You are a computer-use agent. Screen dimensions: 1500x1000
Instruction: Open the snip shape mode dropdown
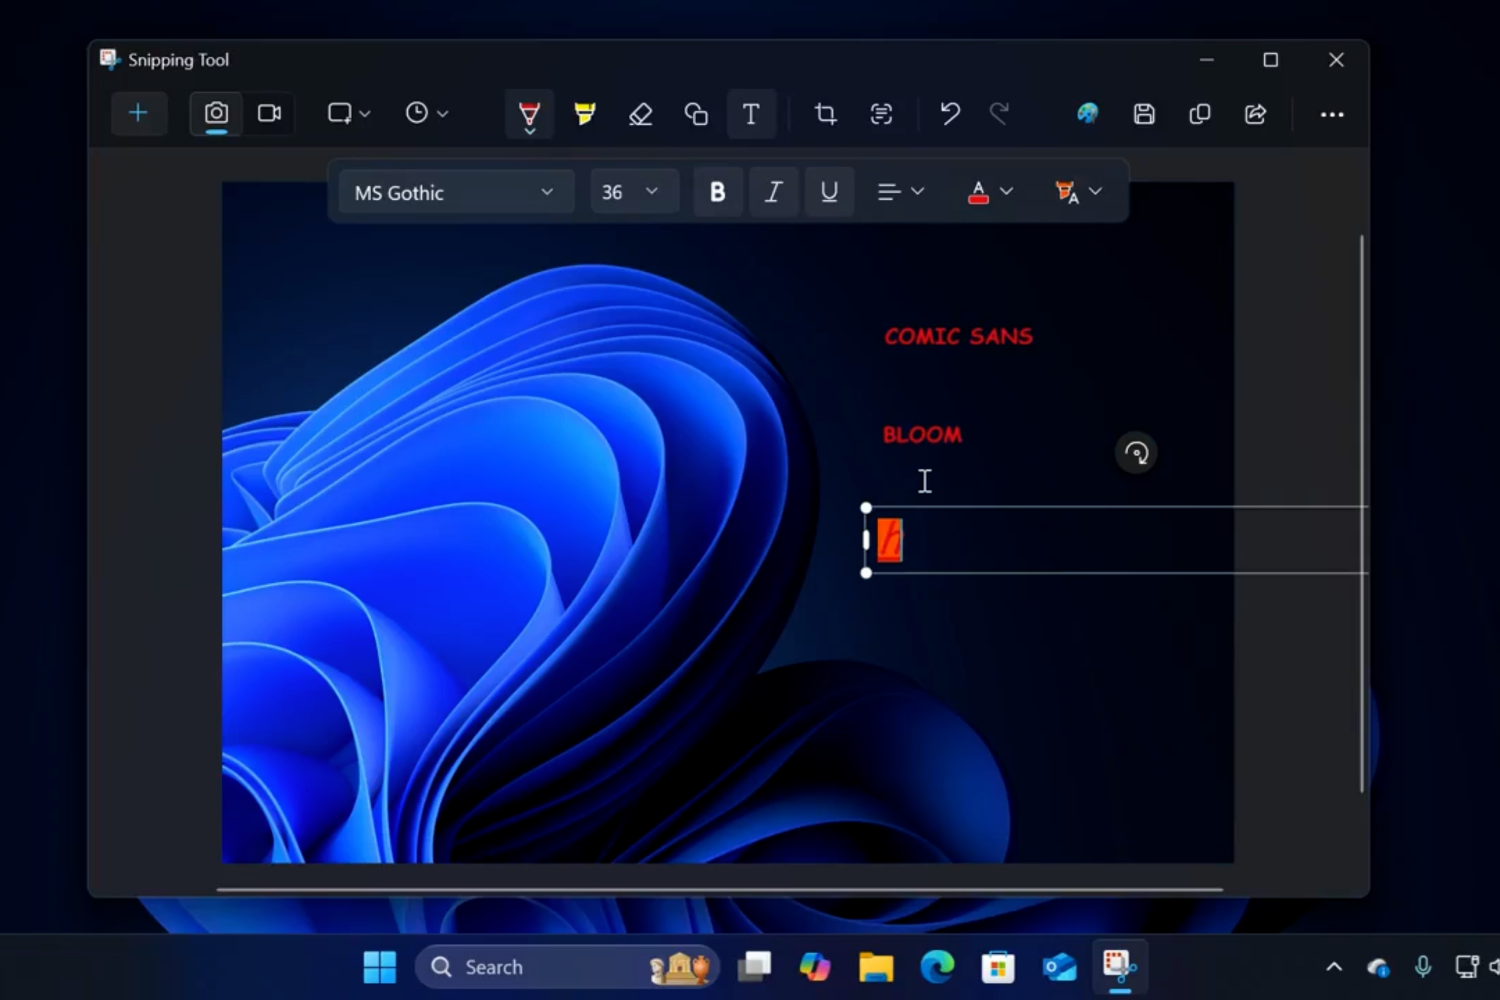point(349,113)
